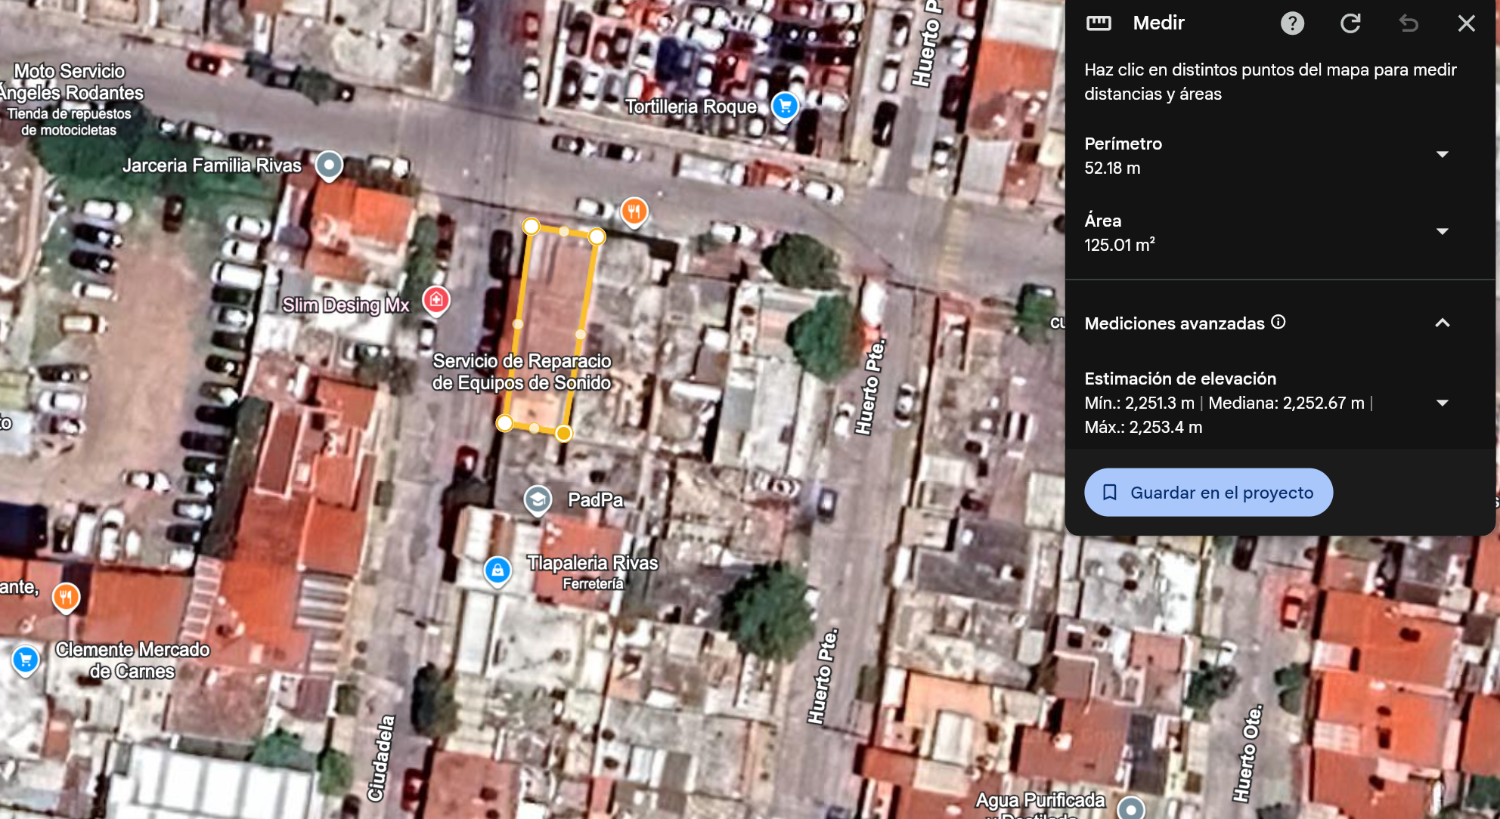
Task: Select the red Slim Desing Mx pin
Action: (436, 300)
